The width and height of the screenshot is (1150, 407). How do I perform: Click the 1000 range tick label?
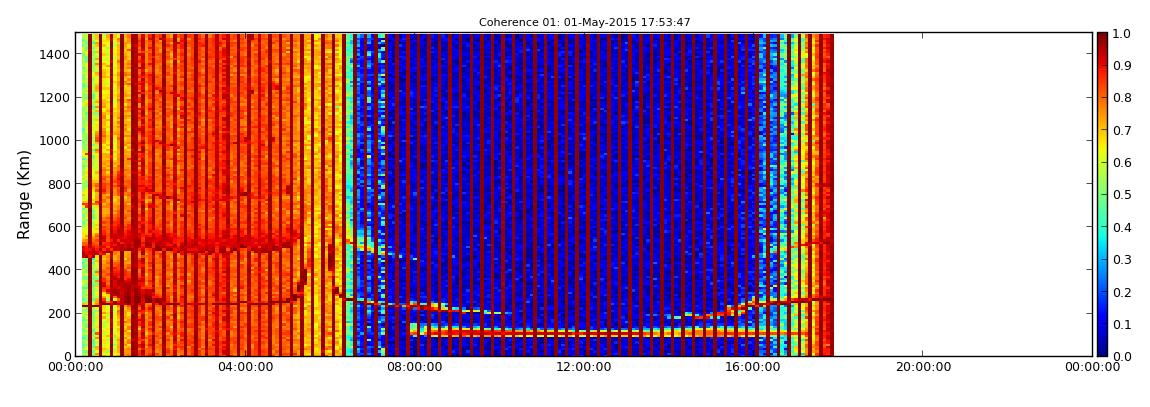tap(54, 141)
